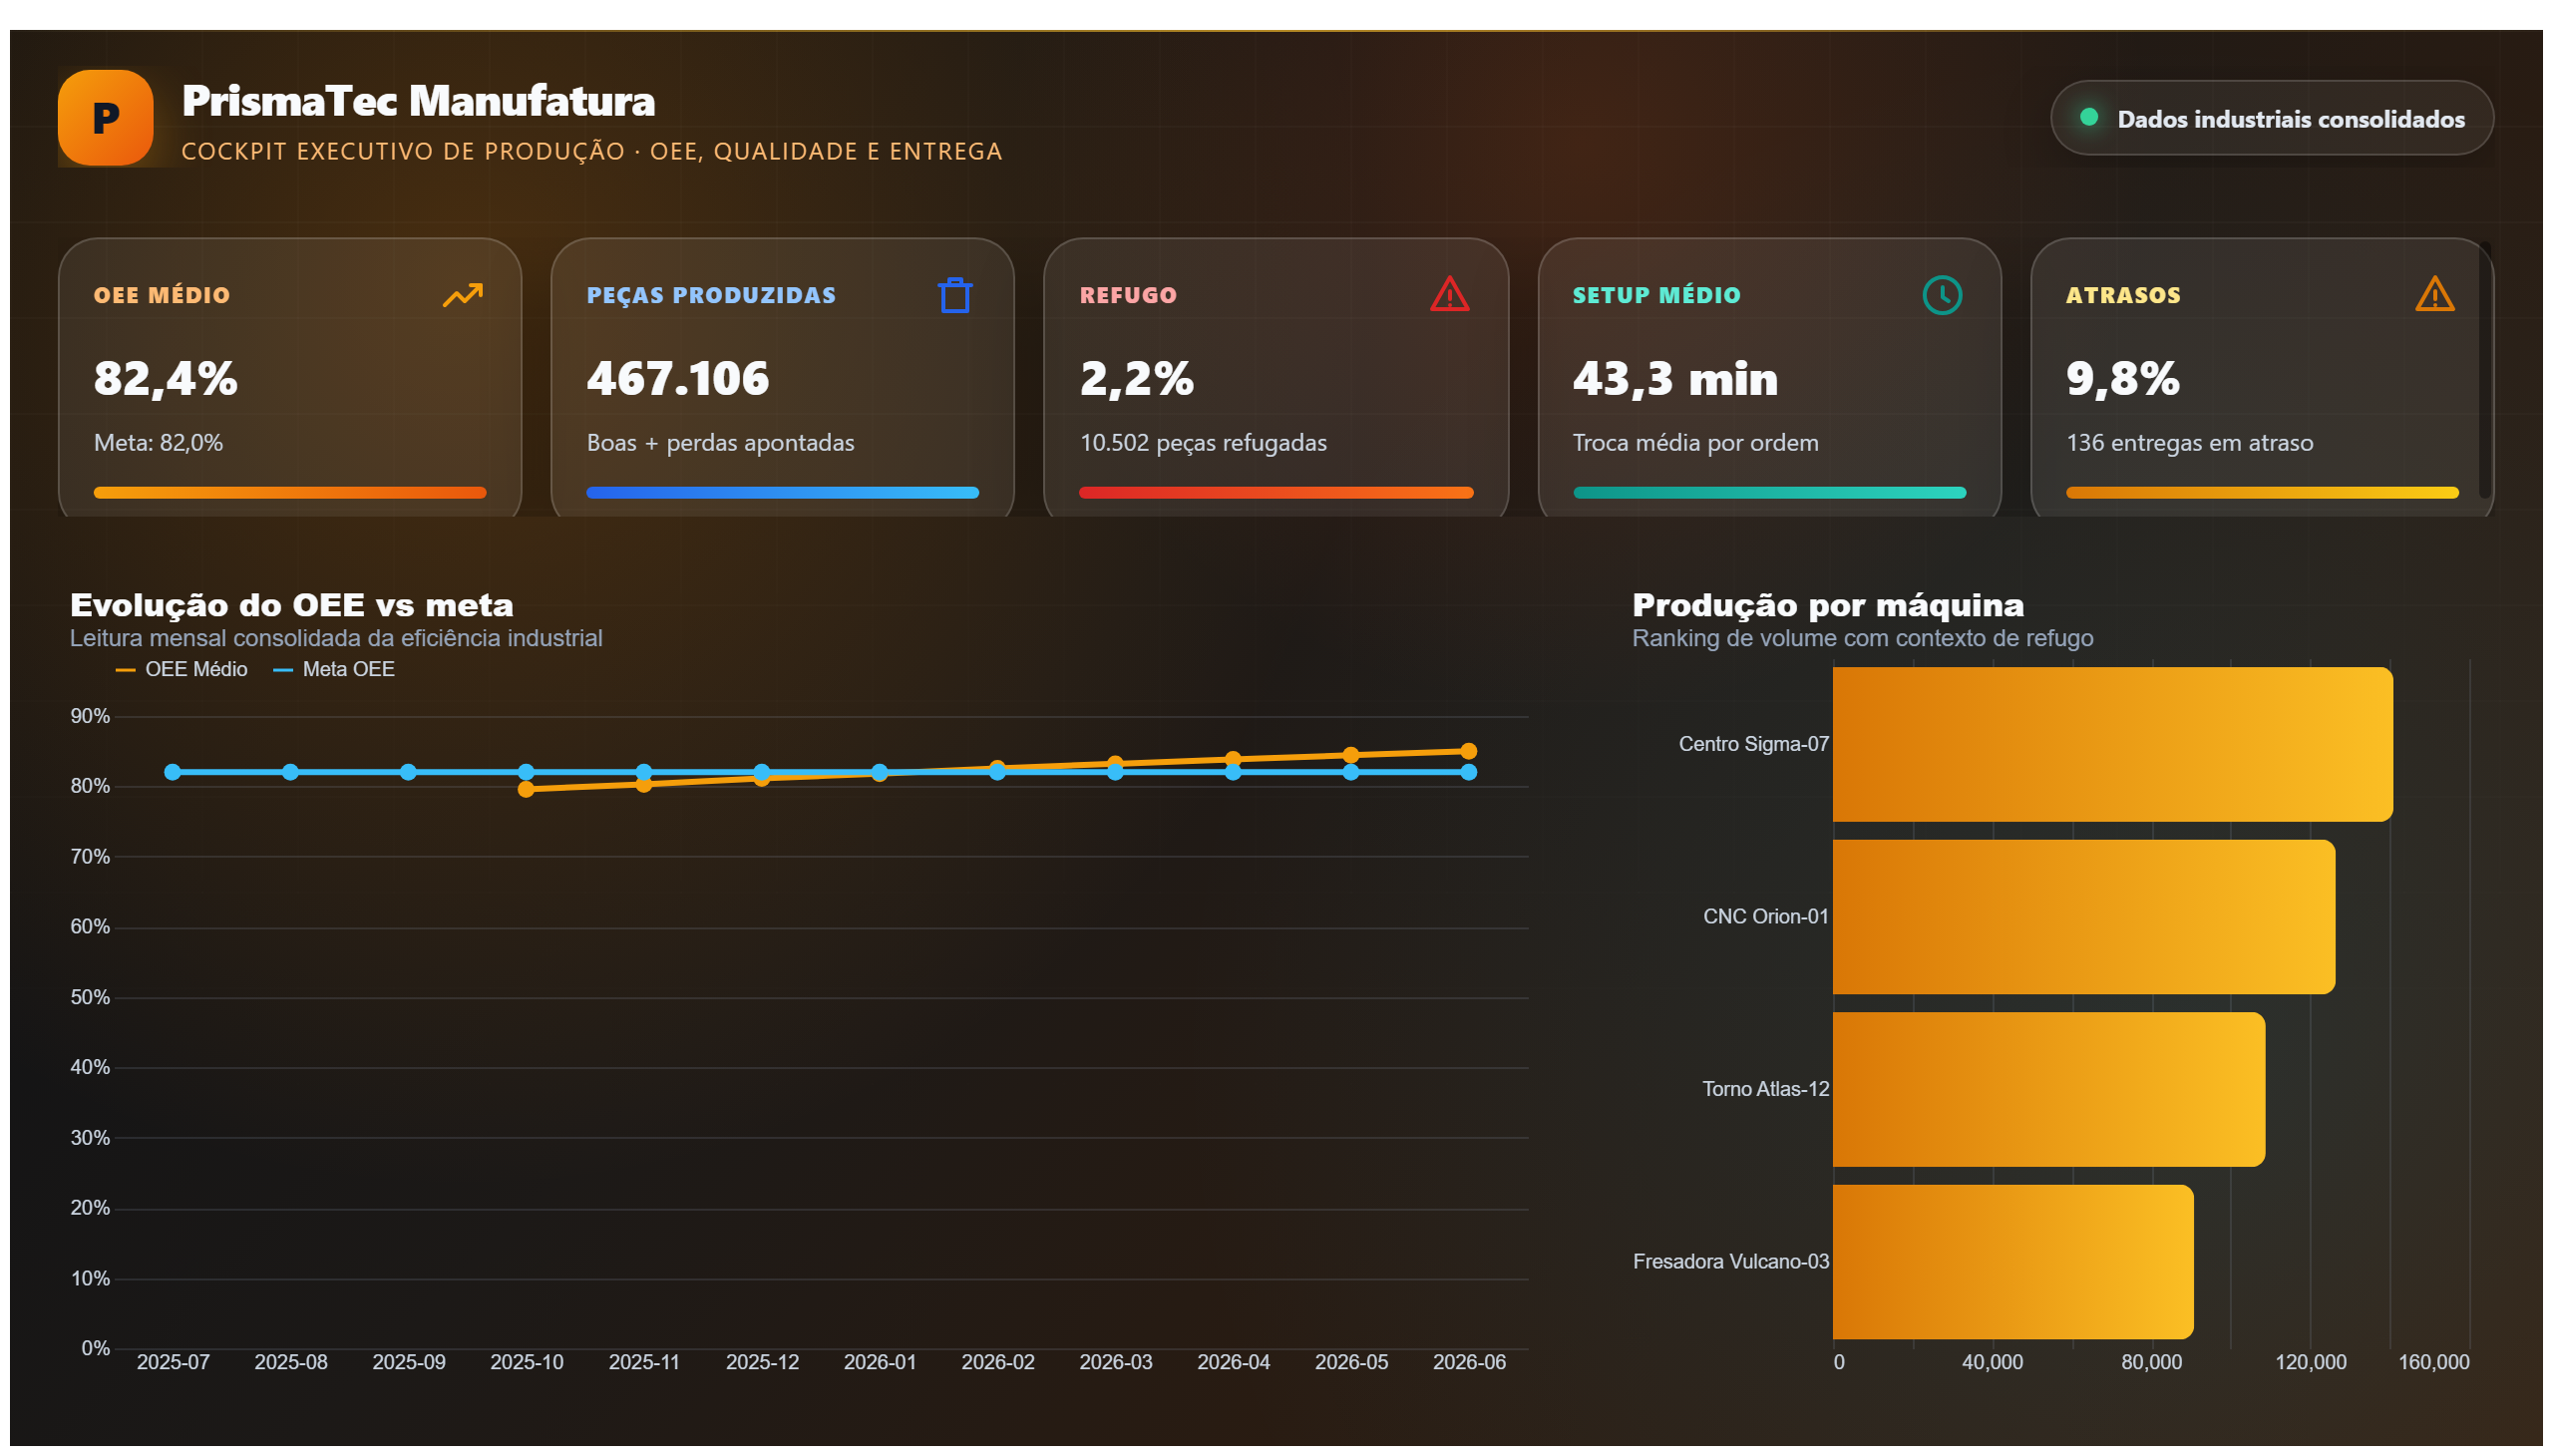Click the OEE Médio orange progress bar
2553x1456 pixels.
point(290,492)
